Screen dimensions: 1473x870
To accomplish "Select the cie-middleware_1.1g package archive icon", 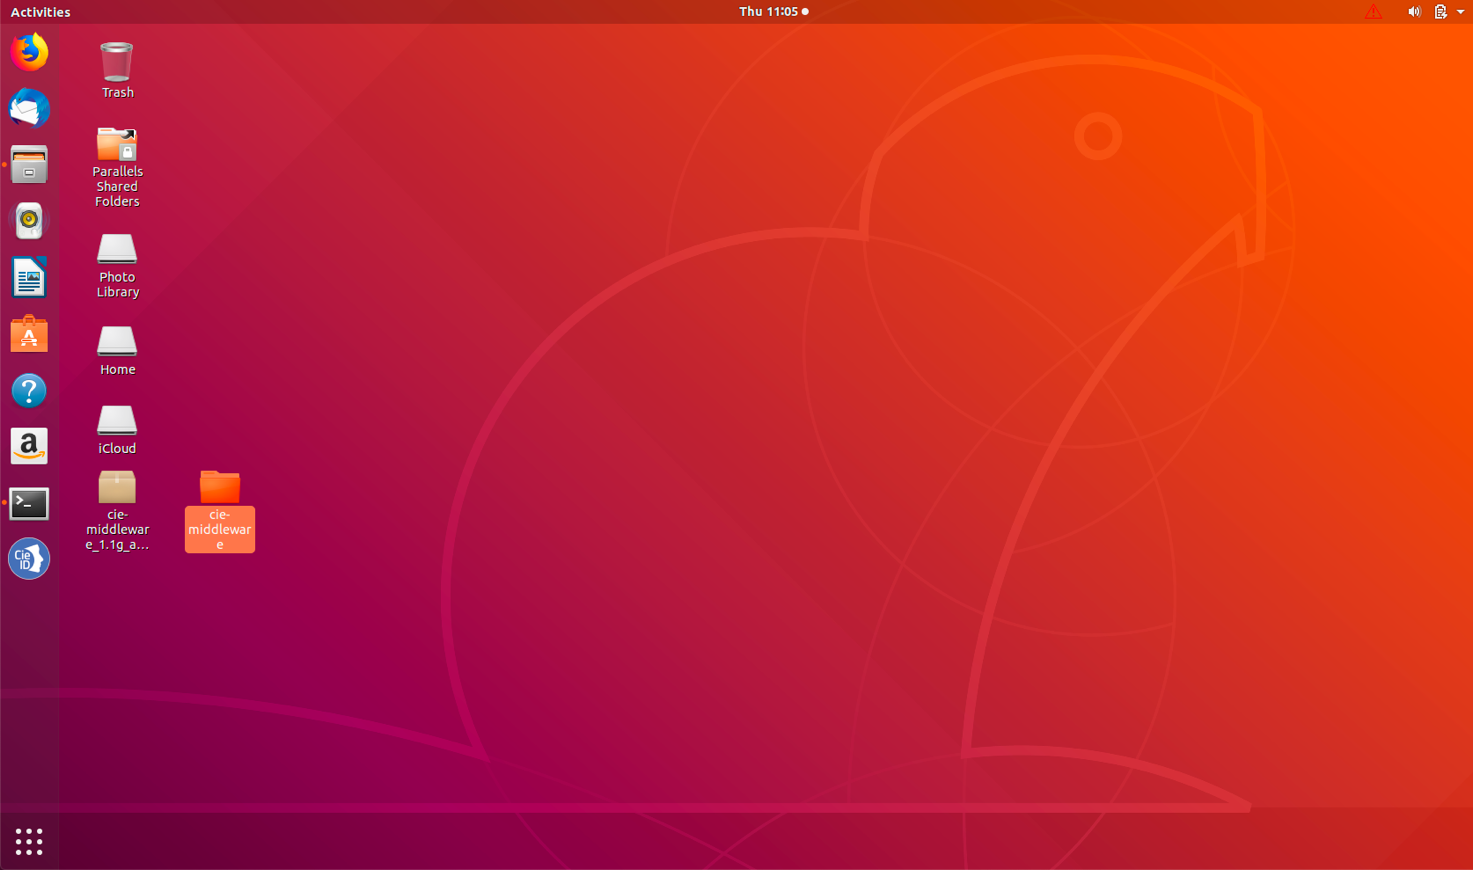I will pyautogui.click(x=117, y=487).
